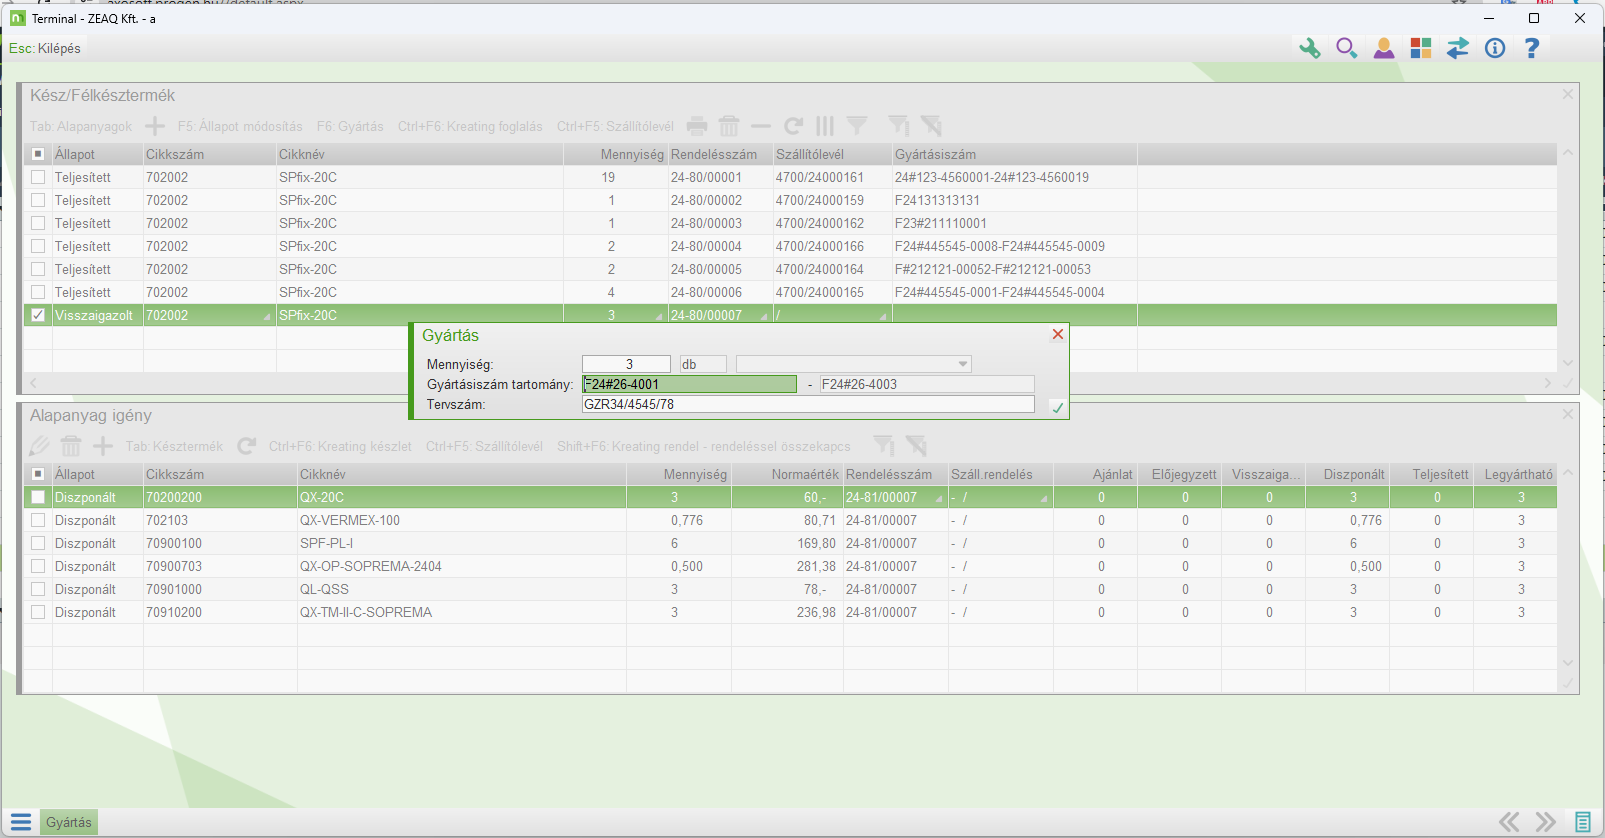Click the plus icon in Alapanyag igény toolbar

click(103, 446)
